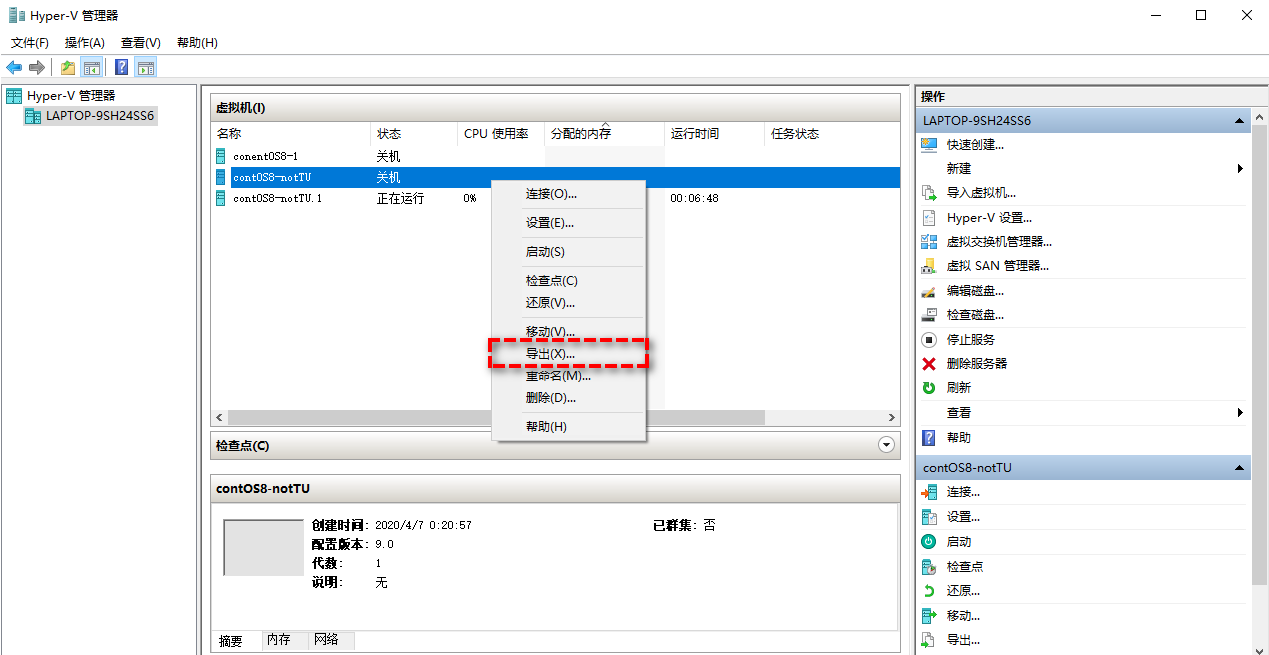Click Hyper-V 设置... link in actions
Viewport: 1269px width, 655px height.
click(989, 218)
